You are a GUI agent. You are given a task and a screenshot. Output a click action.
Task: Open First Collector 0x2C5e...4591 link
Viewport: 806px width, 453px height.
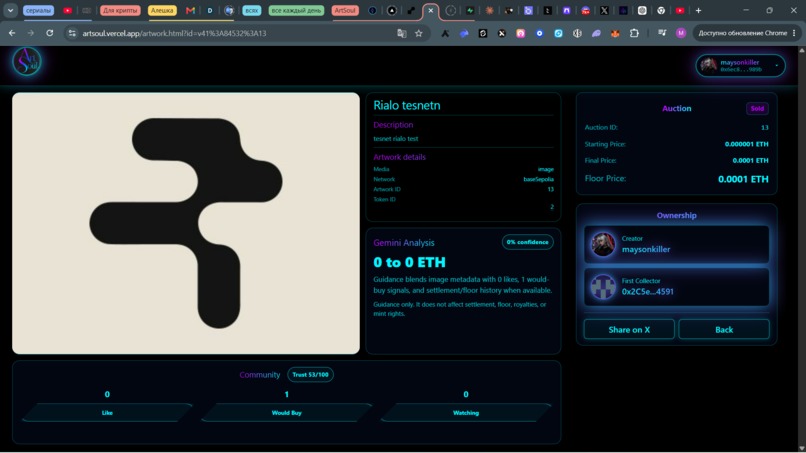pyautogui.click(x=647, y=292)
